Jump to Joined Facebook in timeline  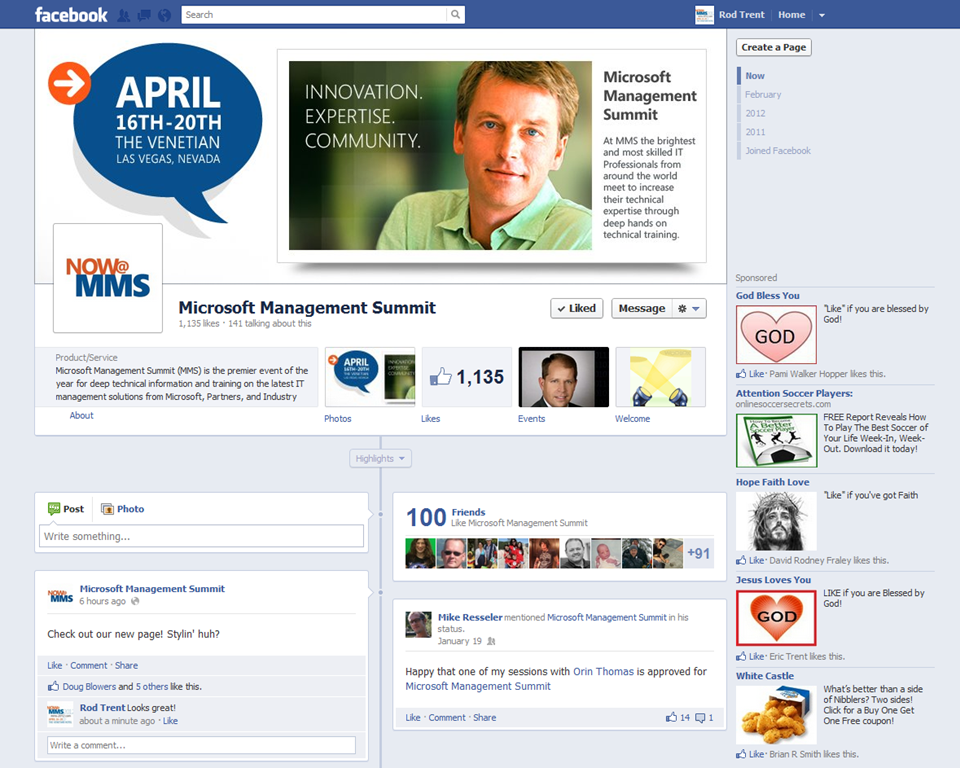coord(778,151)
